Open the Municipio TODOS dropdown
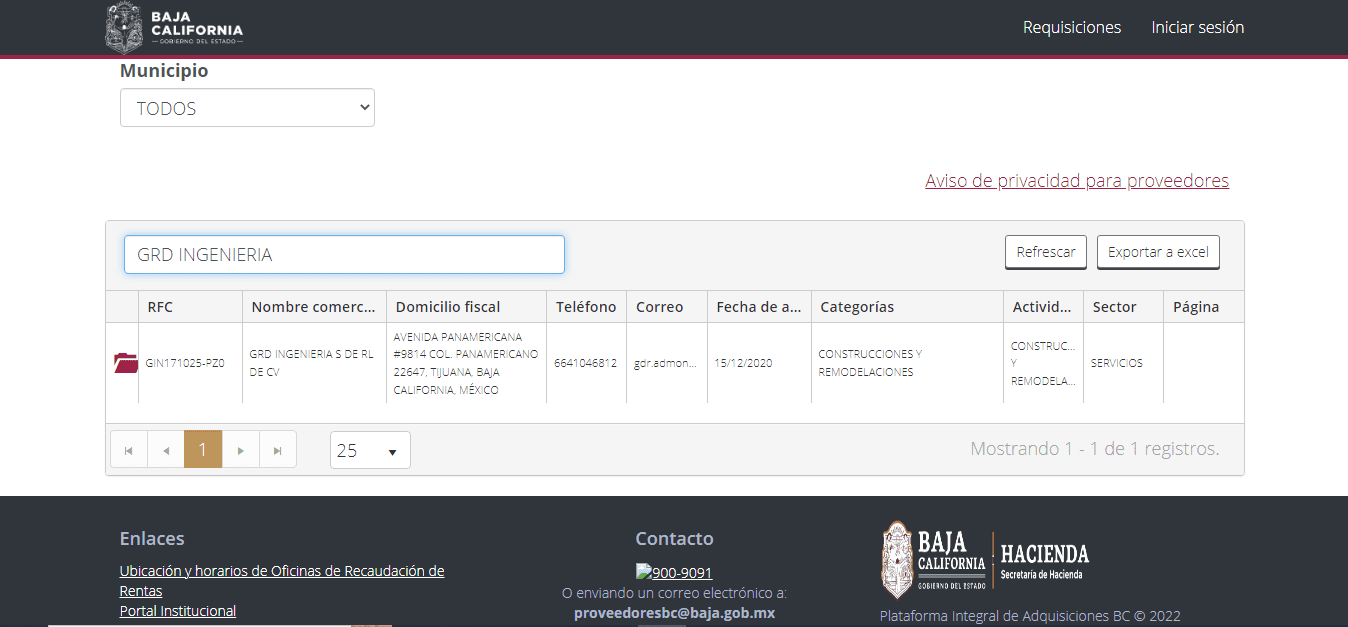Image resolution: width=1348 pixels, height=627 pixels. point(247,108)
